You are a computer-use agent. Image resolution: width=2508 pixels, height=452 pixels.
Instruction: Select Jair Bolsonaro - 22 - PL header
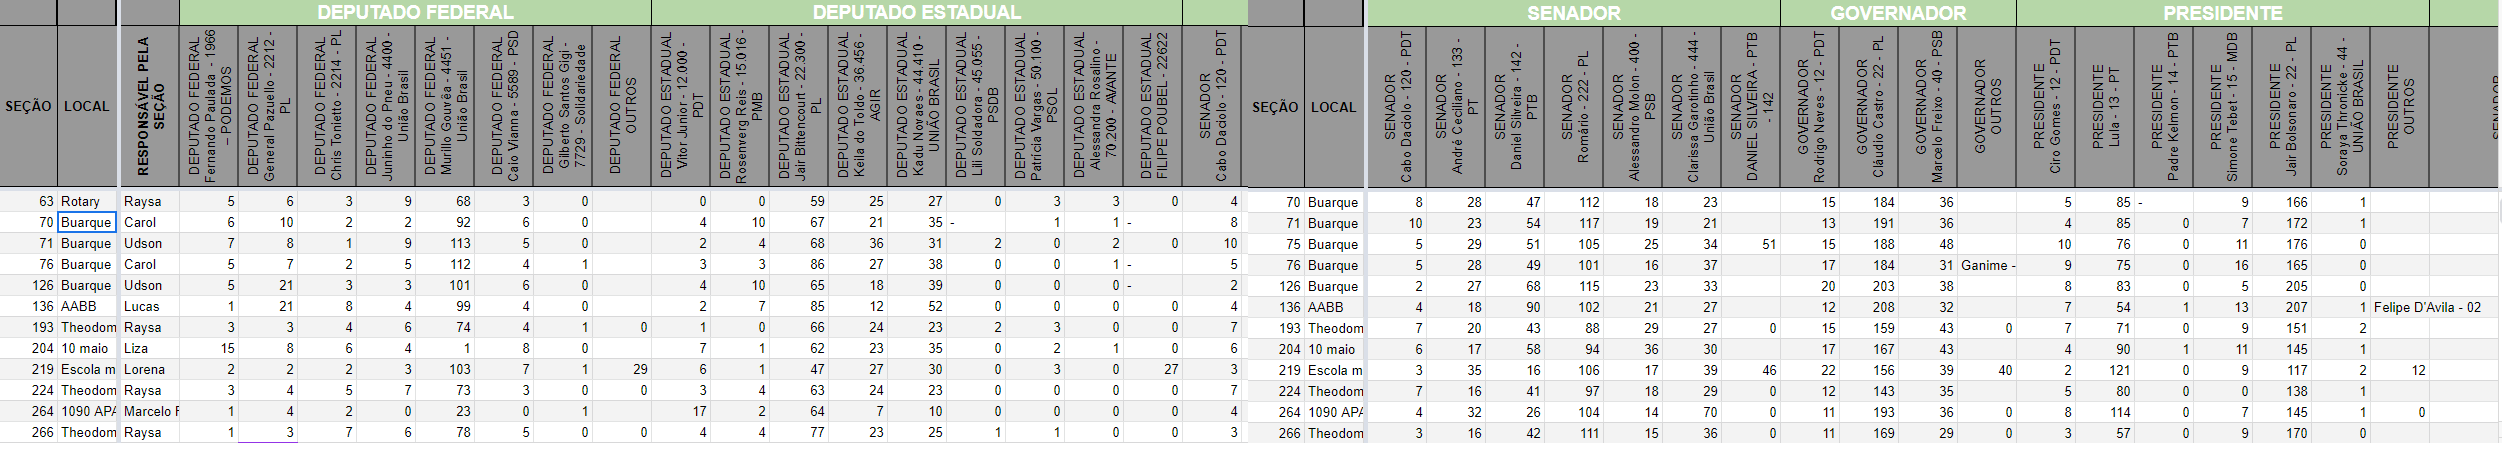(x=2282, y=107)
